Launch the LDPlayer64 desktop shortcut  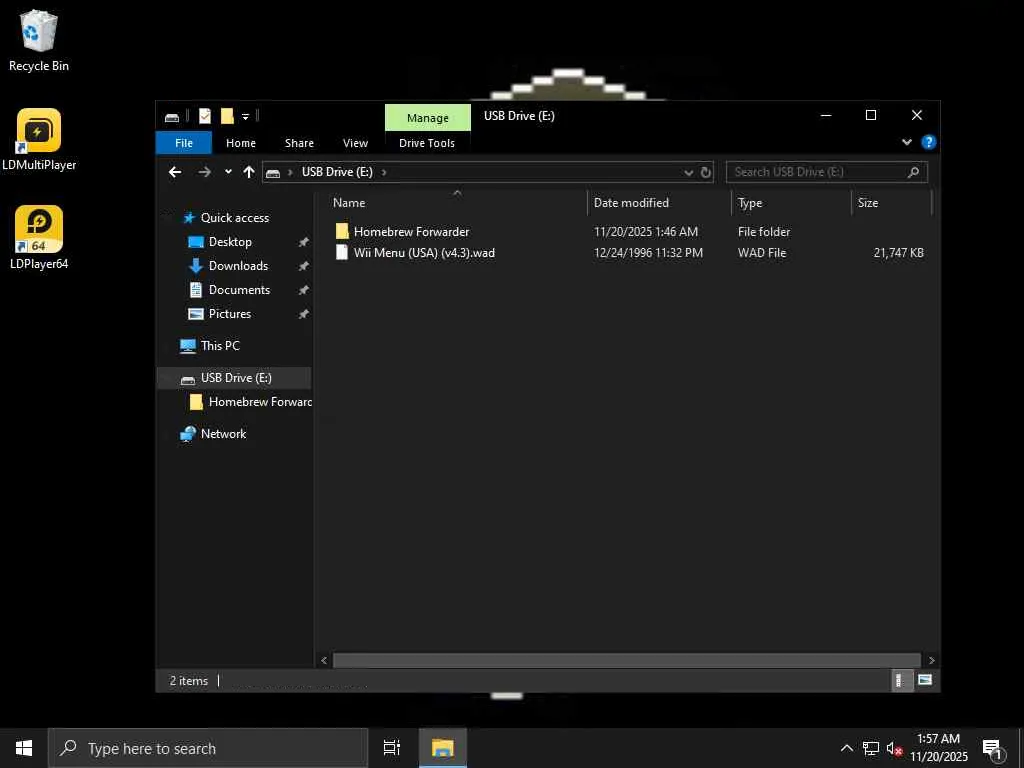[39, 238]
